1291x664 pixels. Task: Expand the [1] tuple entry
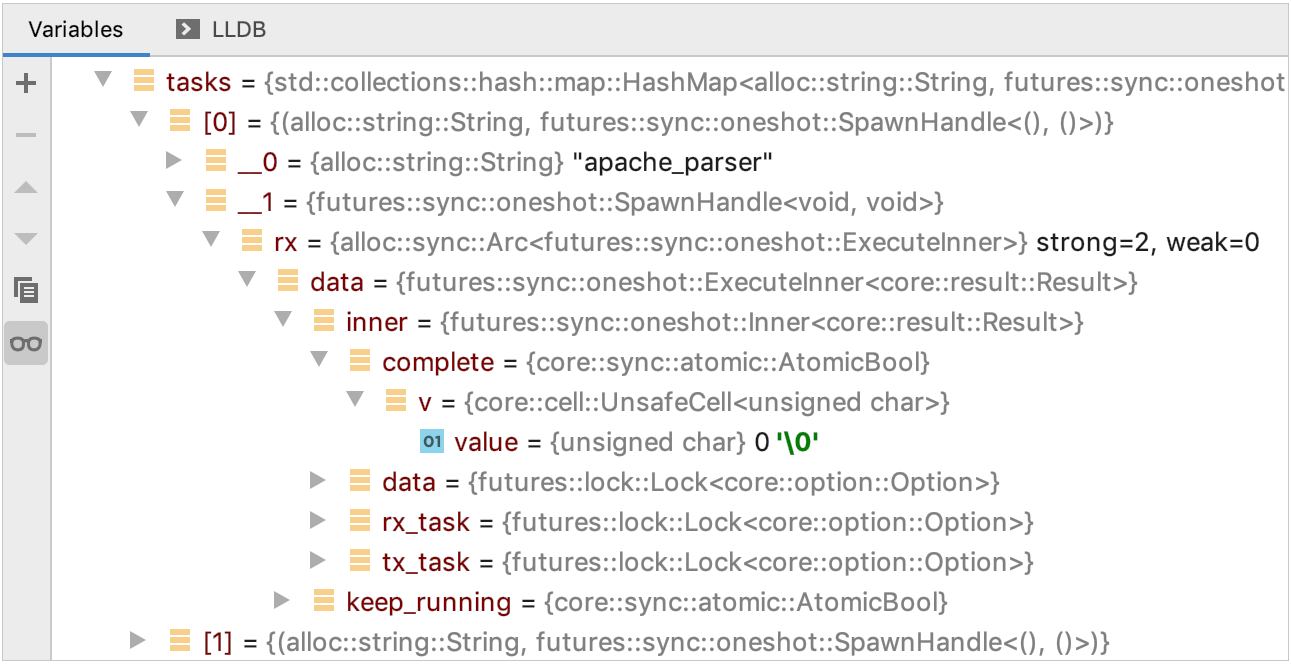tap(137, 640)
